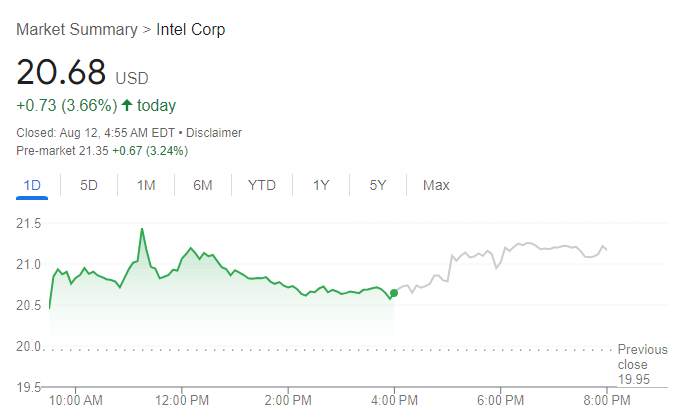Click the +0.73 (3.66%) change text

click(x=67, y=105)
